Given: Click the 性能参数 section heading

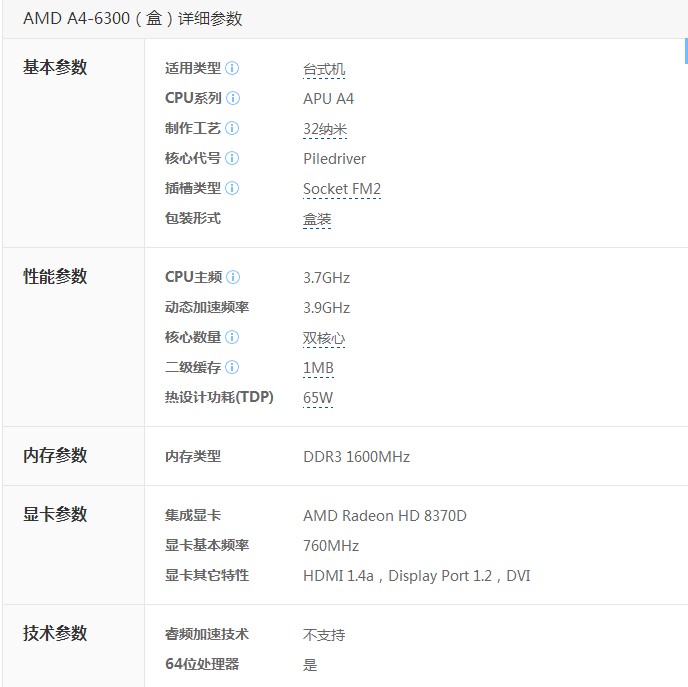Looking at the screenshot, I should point(55,276).
